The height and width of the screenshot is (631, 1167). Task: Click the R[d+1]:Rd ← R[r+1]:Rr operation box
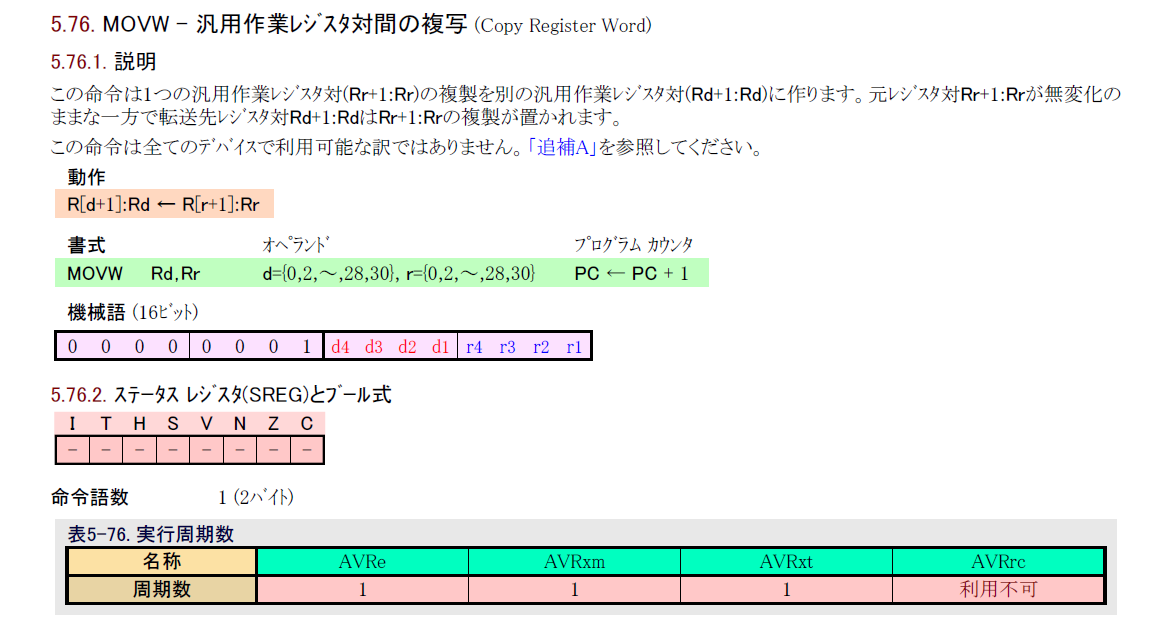pos(164,205)
